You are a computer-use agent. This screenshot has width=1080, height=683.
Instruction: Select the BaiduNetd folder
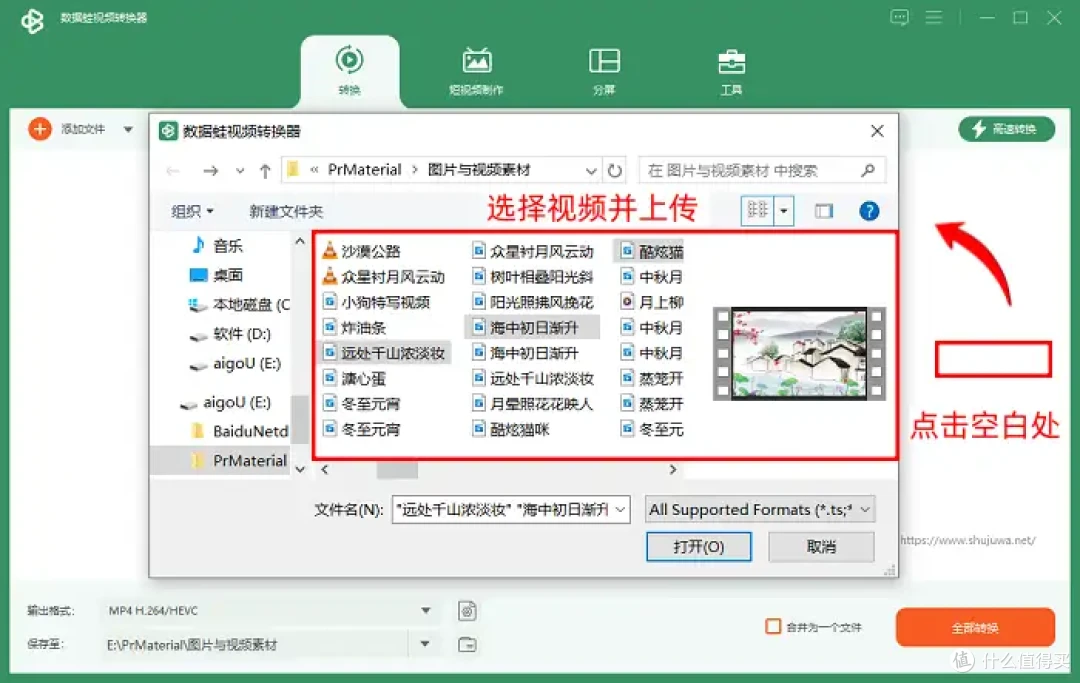pos(240,431)
